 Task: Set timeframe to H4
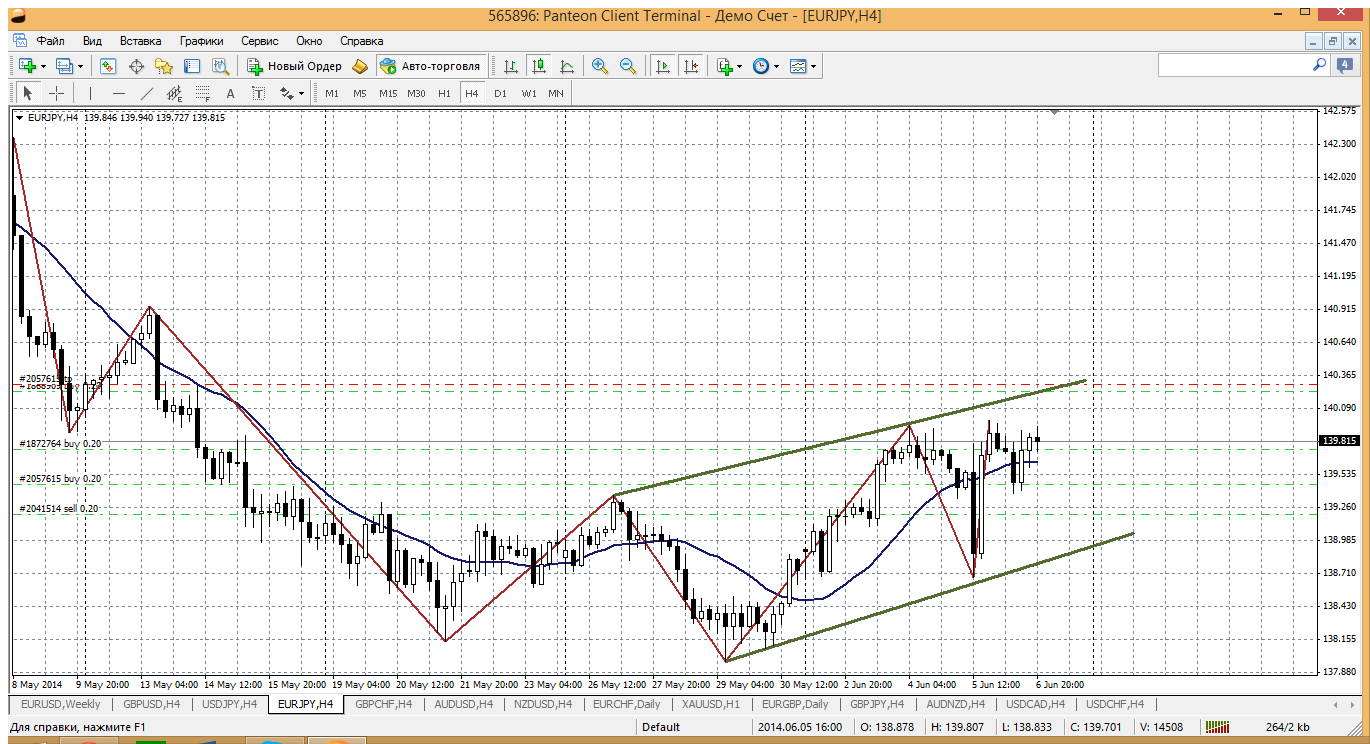click(x=472, y=93)
